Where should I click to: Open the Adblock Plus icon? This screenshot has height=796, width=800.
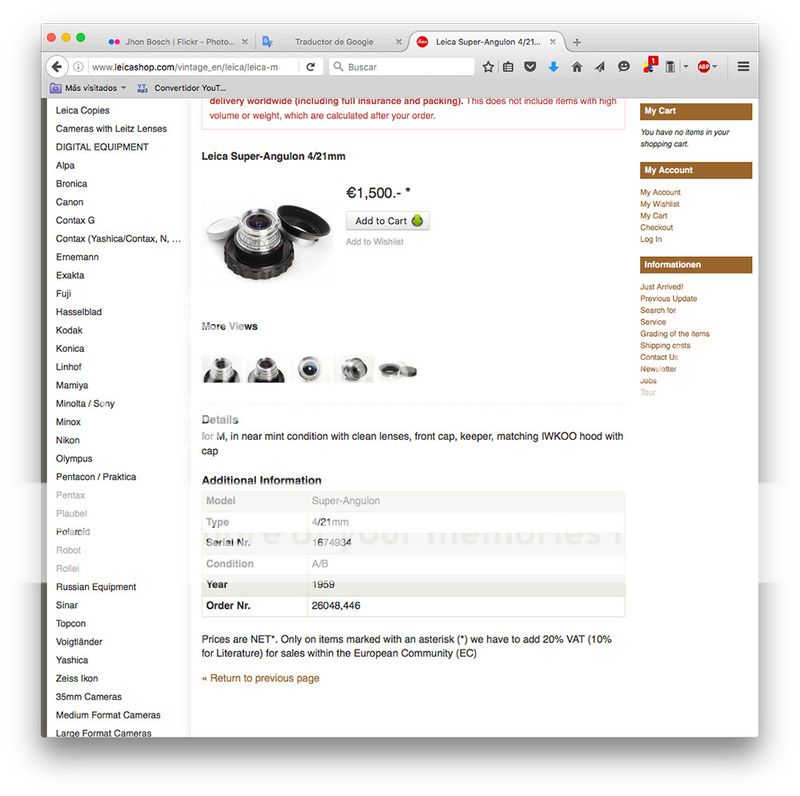pos(704,67)
